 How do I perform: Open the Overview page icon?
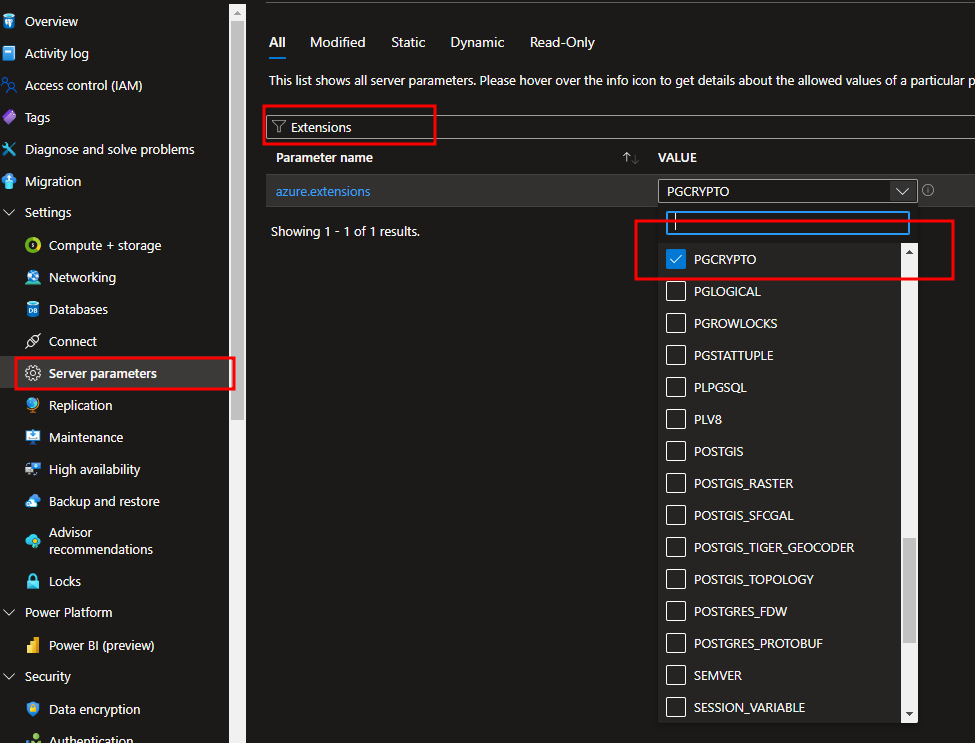(x=9, y=21)
